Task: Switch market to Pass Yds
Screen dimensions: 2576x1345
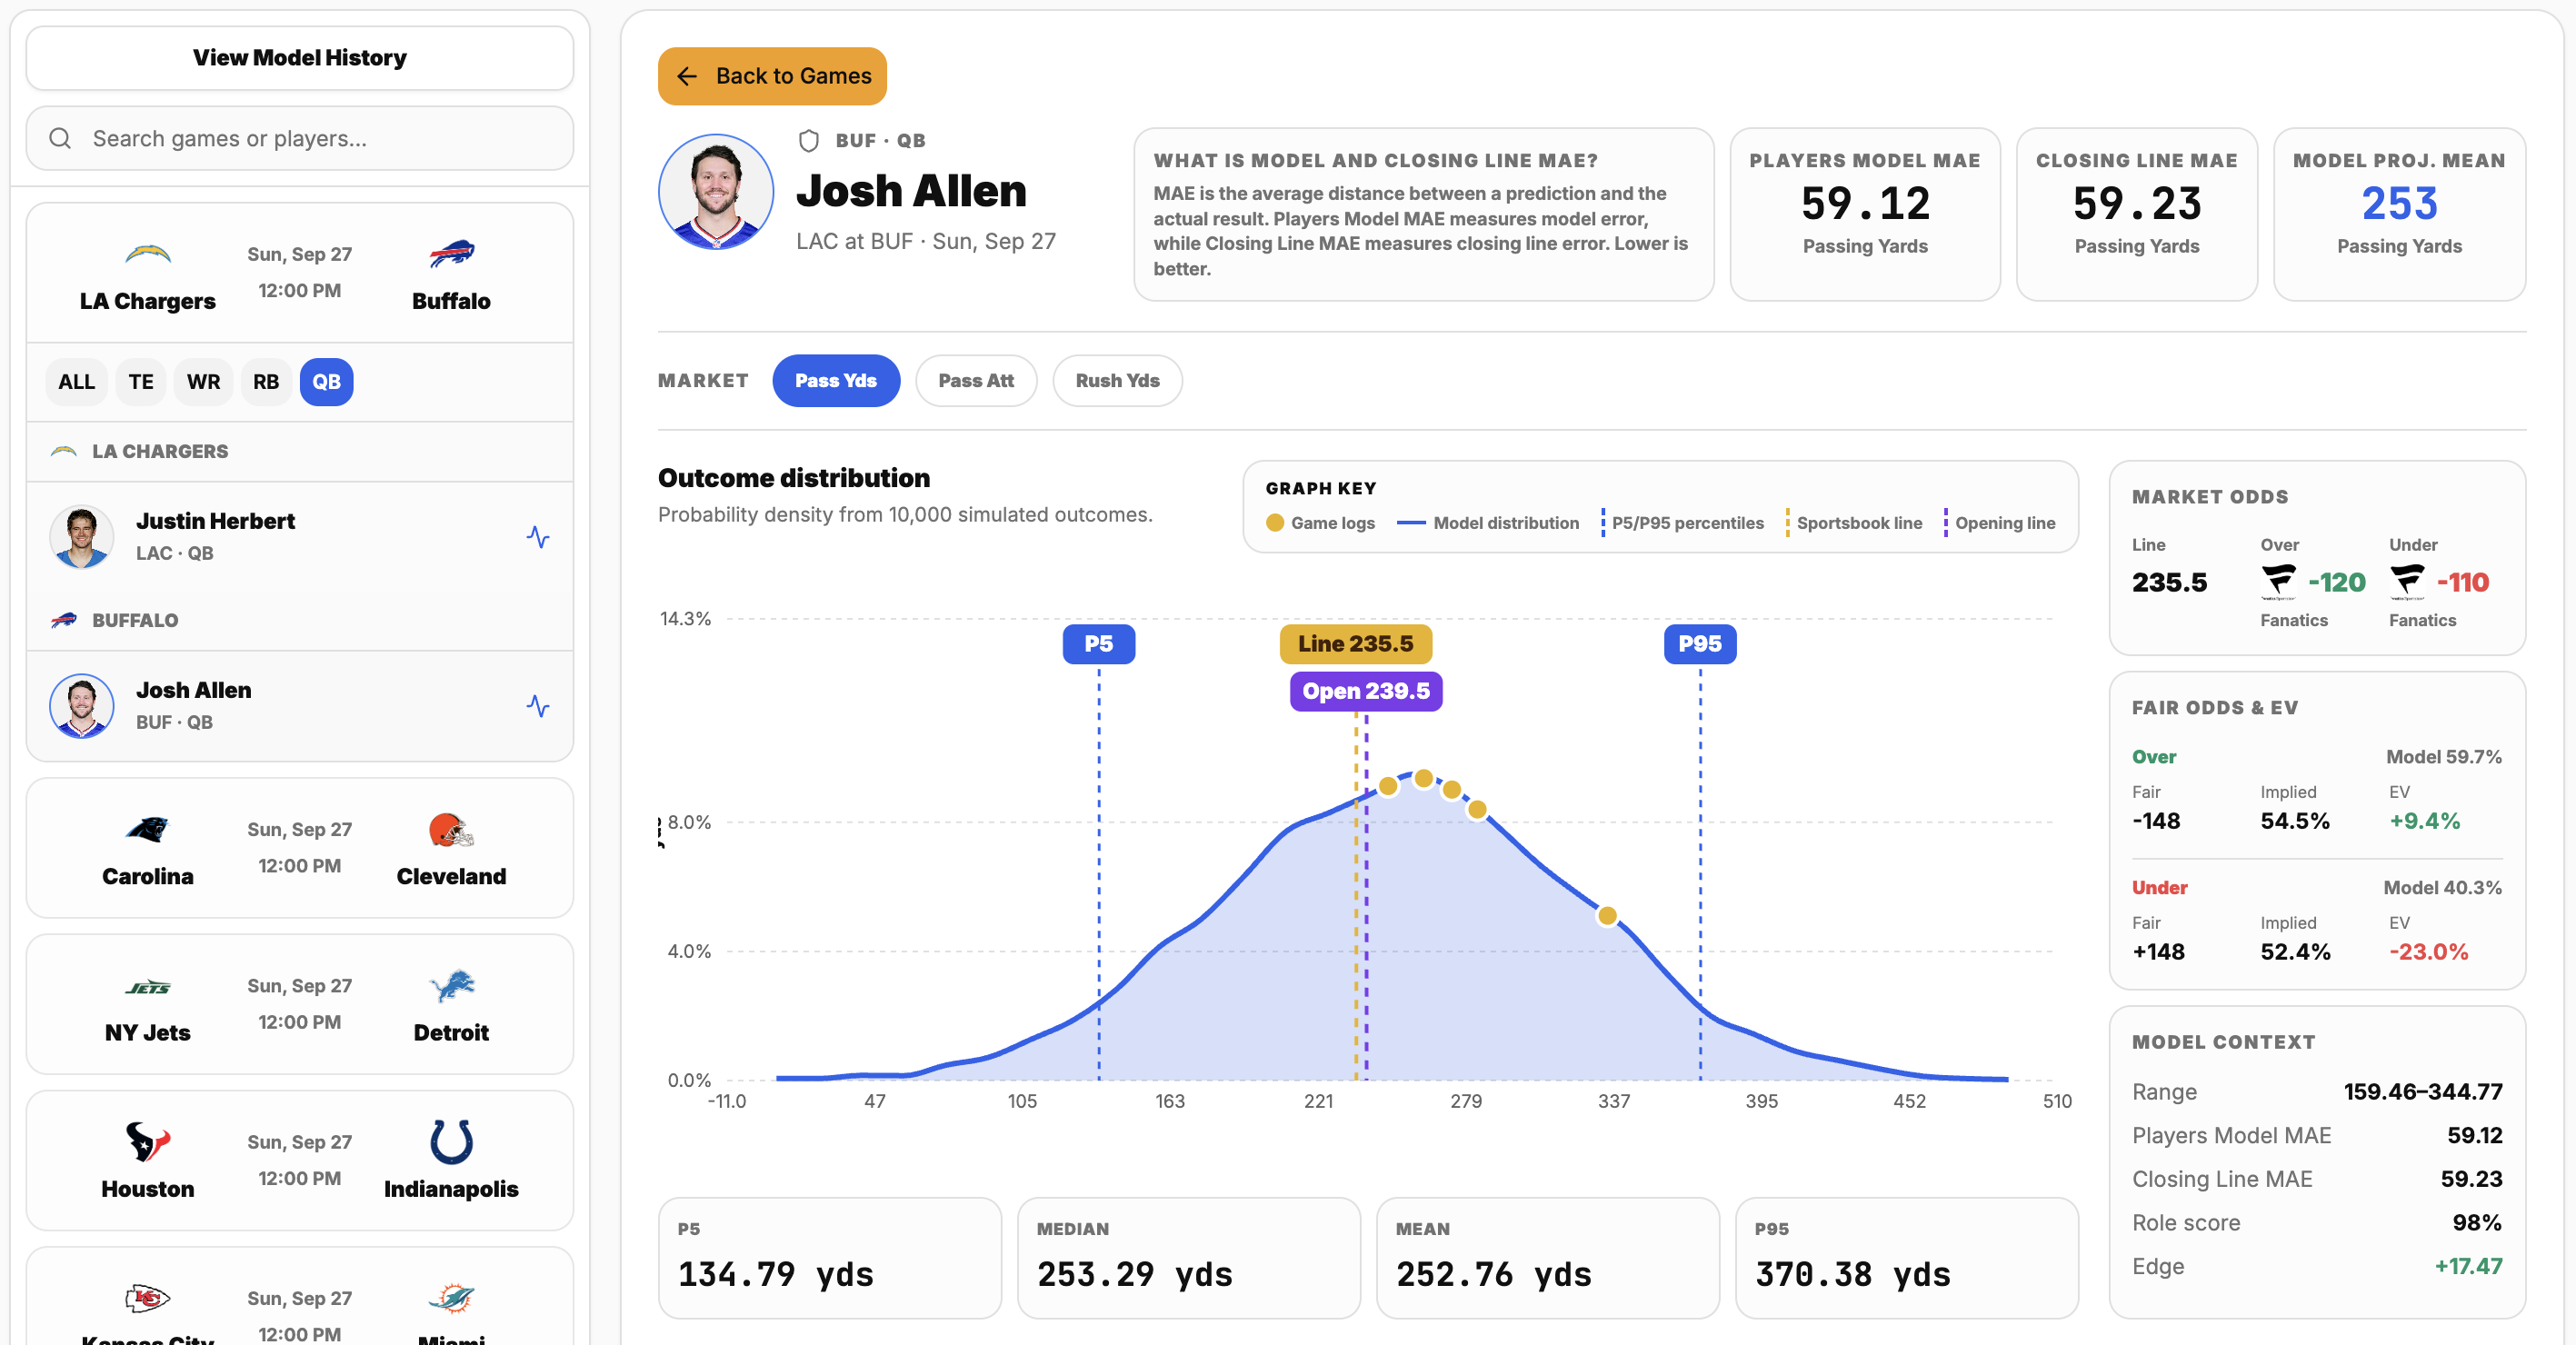Action: point(836,380)
